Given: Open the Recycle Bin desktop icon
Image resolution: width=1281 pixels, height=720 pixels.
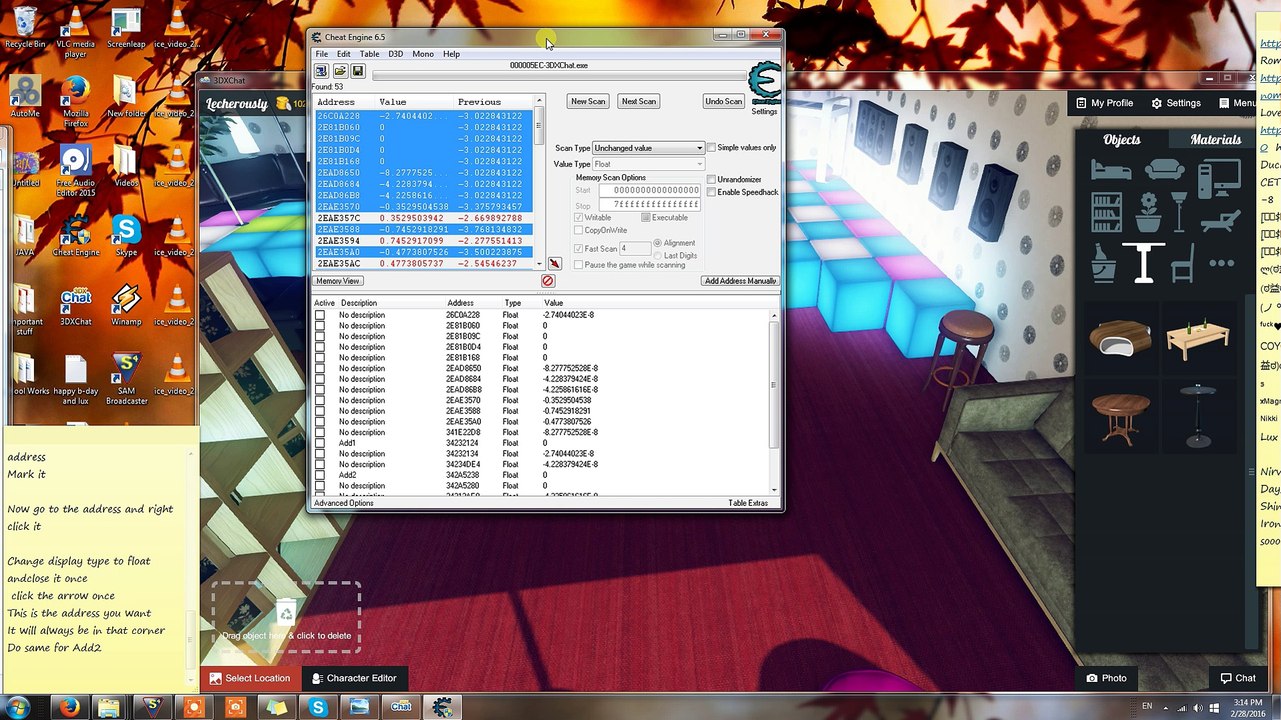Looking at the screenshot, I should click(x=25, y=28).
